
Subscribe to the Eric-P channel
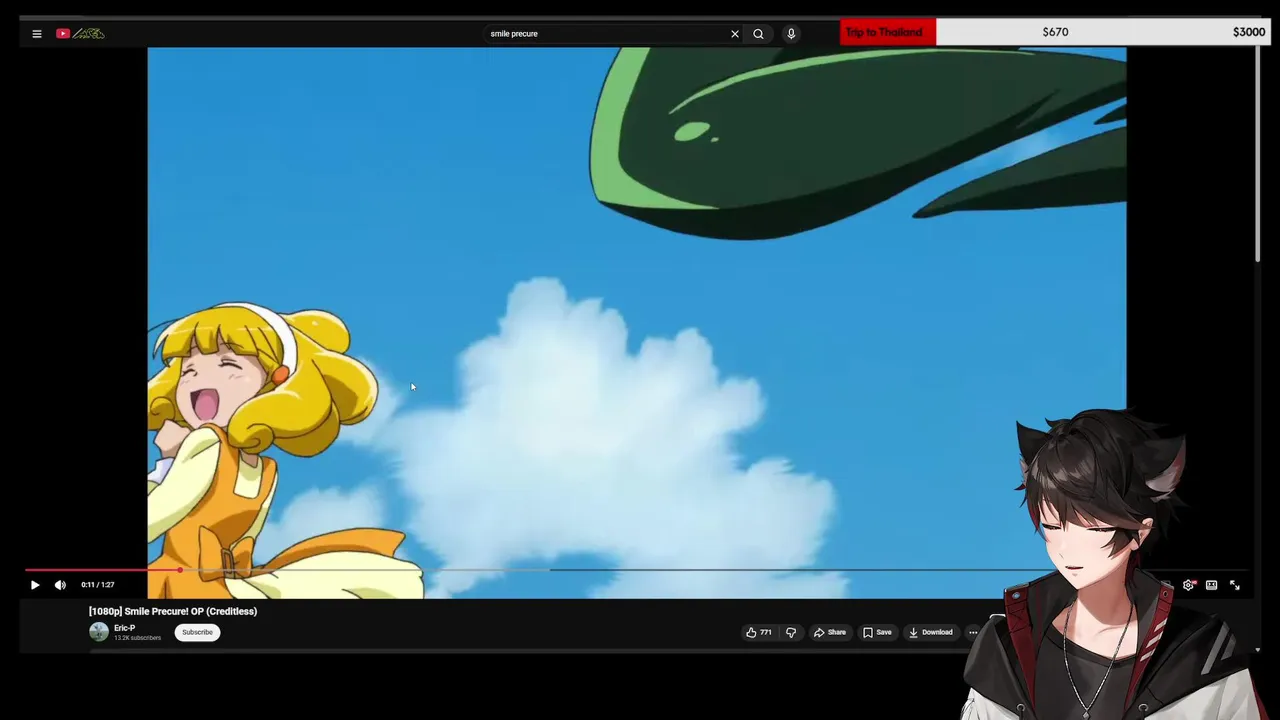[197, 632]
